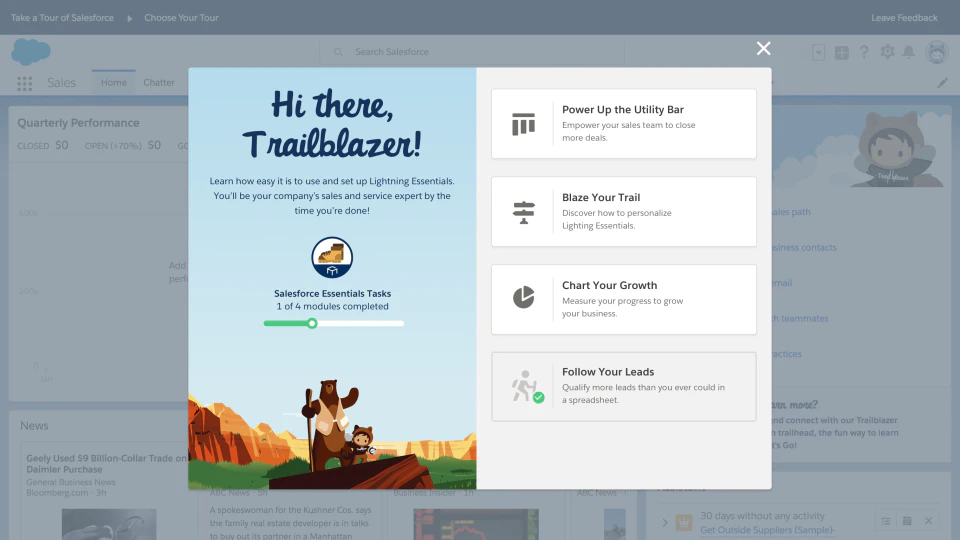The width and height of the screenshot is (960, 540).
Task: Click the Kushner Cos. news article text
Action: pos(291,522)
